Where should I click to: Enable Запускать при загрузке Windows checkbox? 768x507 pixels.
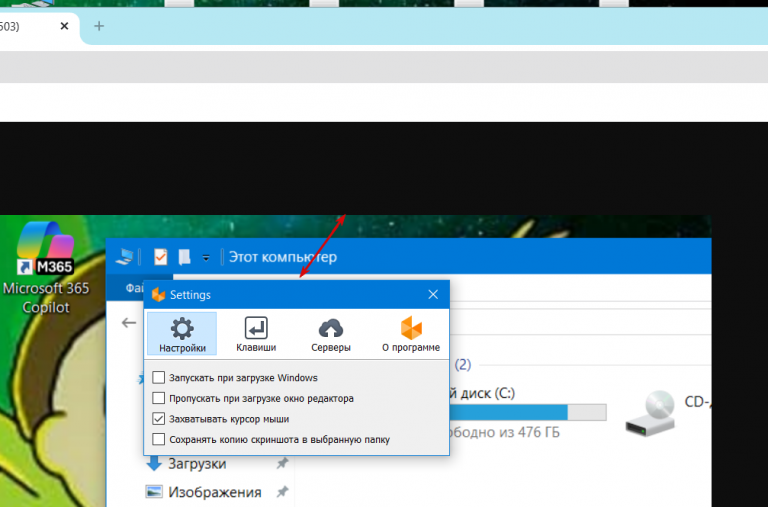158,377
